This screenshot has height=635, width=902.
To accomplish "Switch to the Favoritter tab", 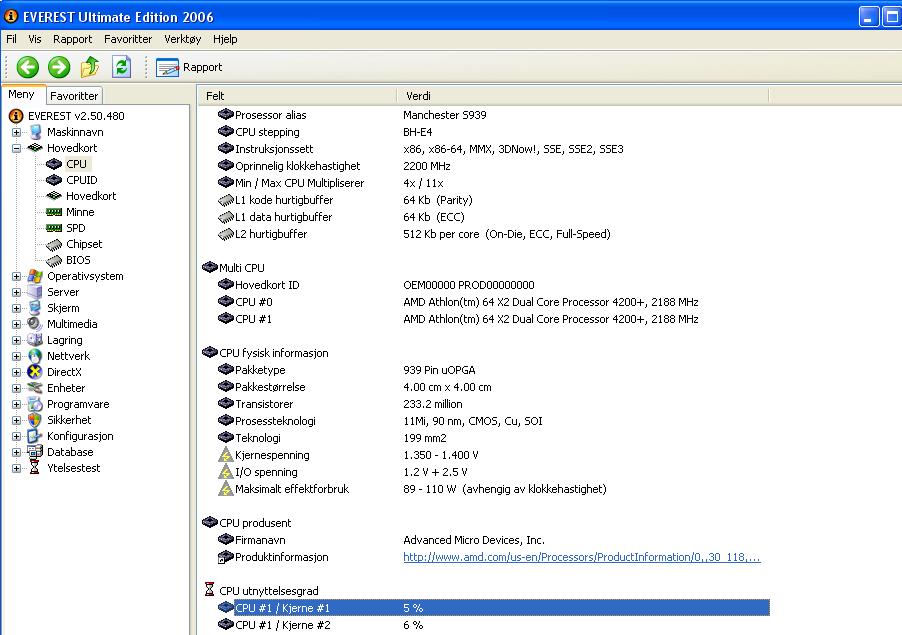I will (x=74, y=95).
